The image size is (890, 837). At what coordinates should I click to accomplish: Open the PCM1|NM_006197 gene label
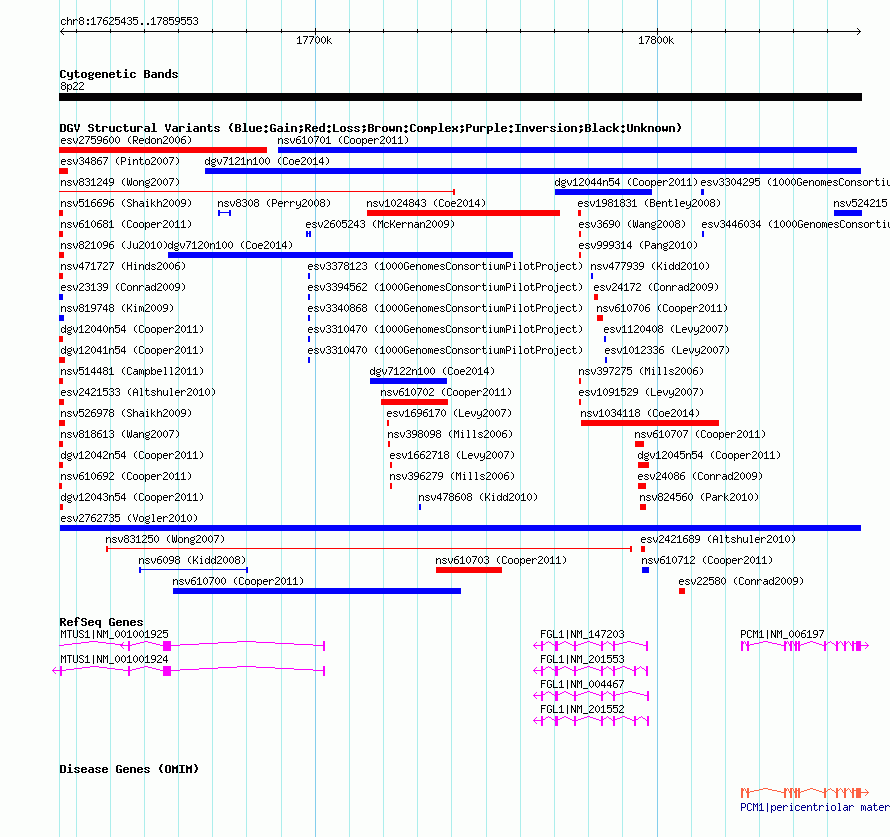point(782,634)
